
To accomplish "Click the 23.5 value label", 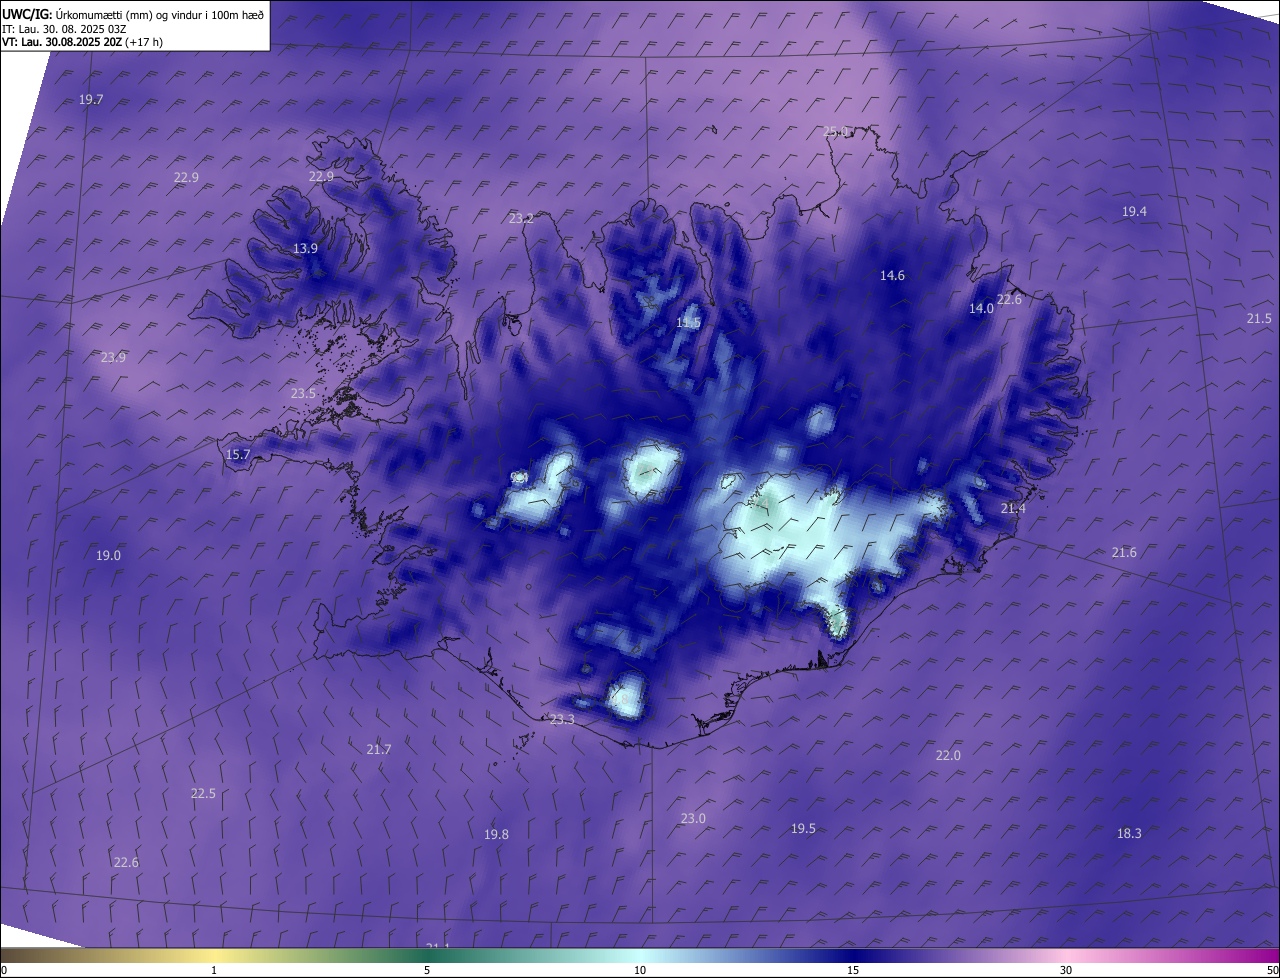I will pos(303,394).
